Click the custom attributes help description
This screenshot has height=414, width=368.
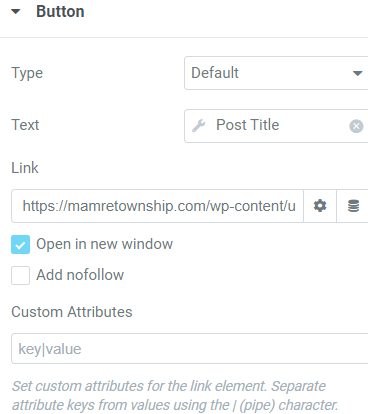point(175,396)
